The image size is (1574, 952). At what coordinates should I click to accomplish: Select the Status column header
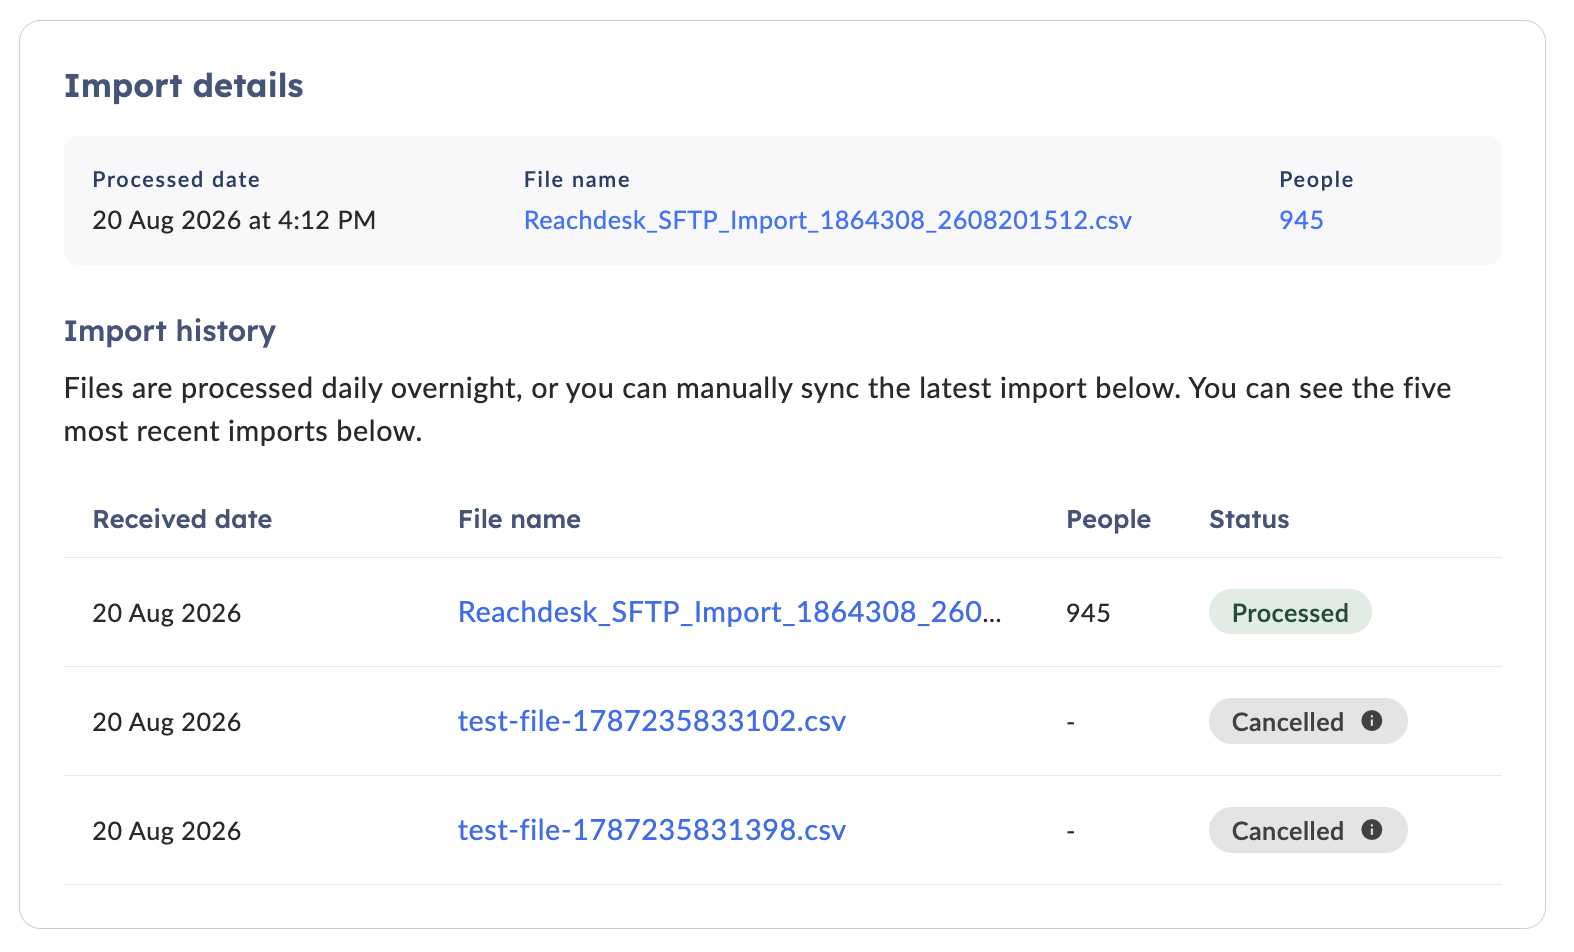click(x=1249, y=519)
